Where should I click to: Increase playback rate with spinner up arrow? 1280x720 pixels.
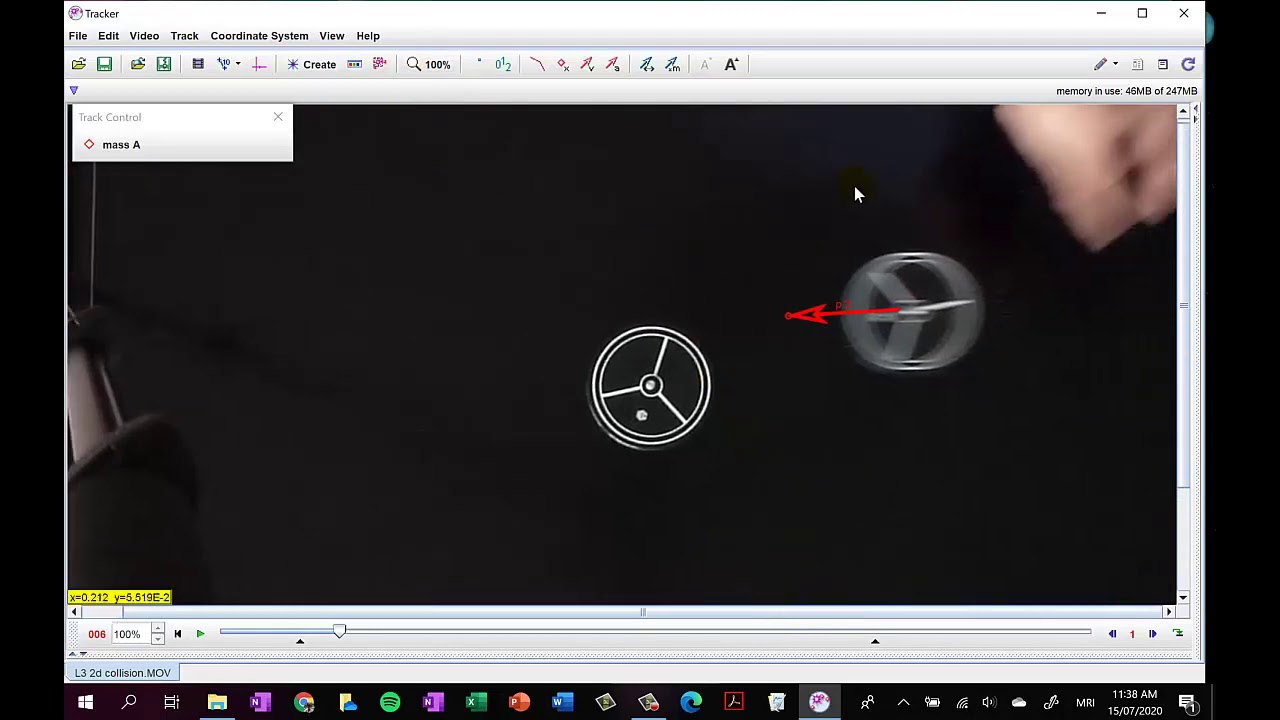tap(157, 629)
